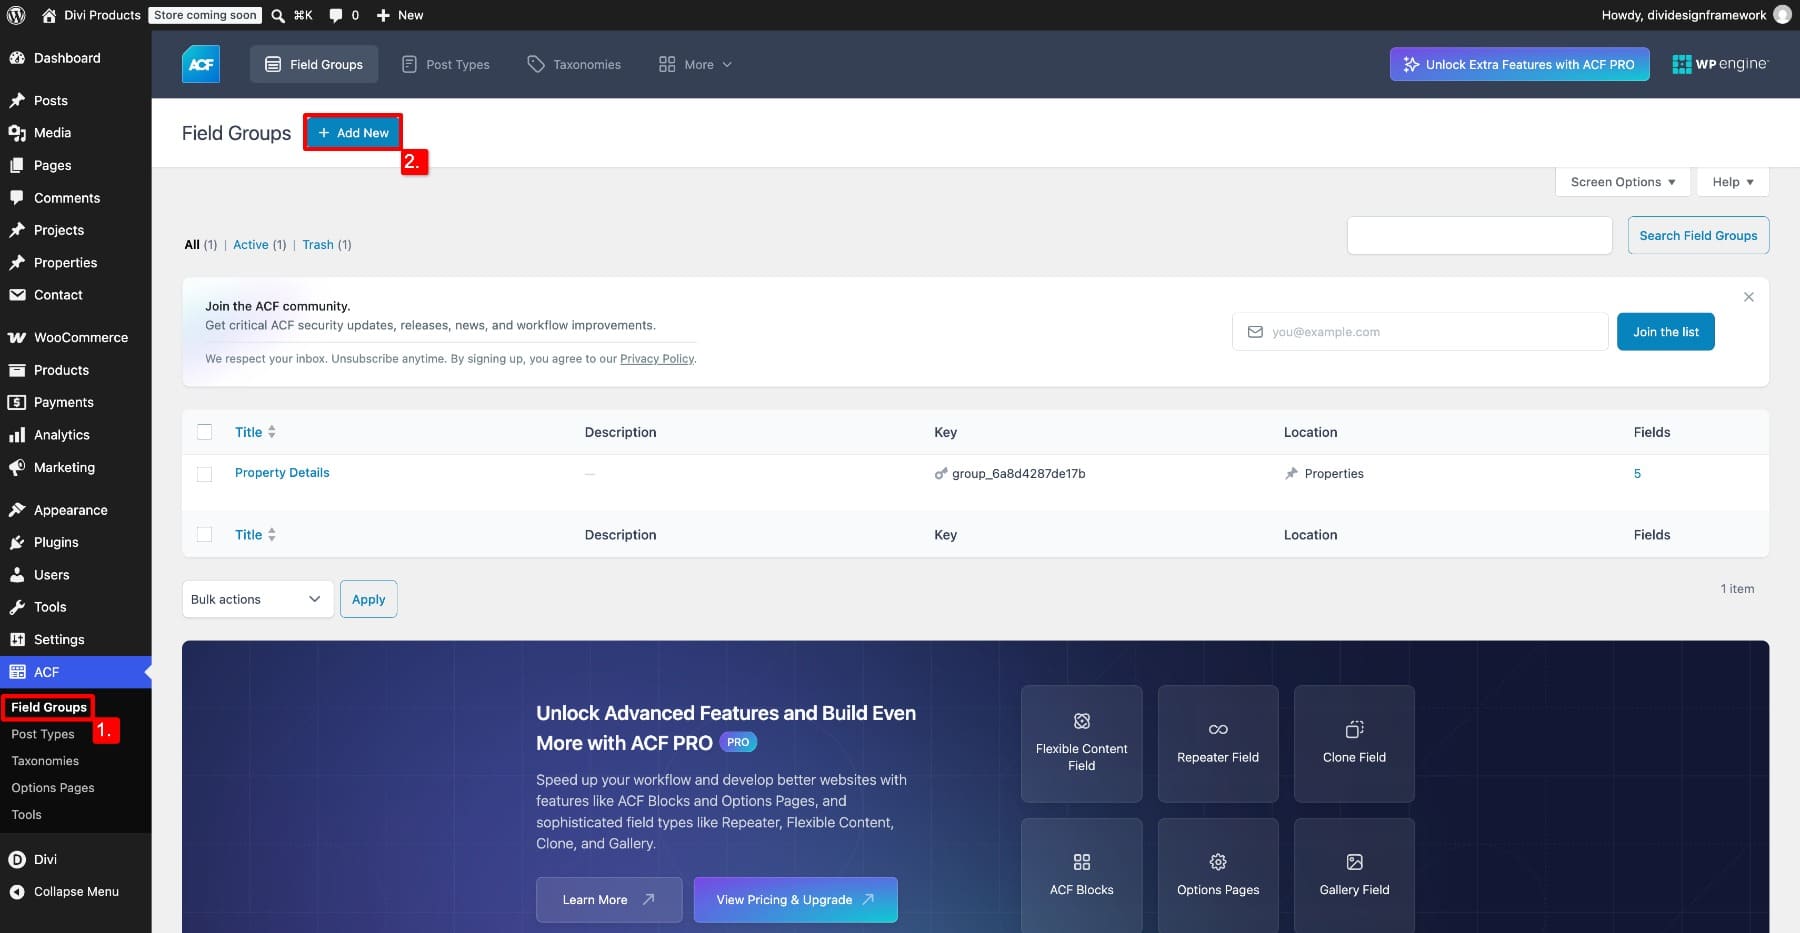
Task: Click the Products archive icon
Action: coord(17,370)
